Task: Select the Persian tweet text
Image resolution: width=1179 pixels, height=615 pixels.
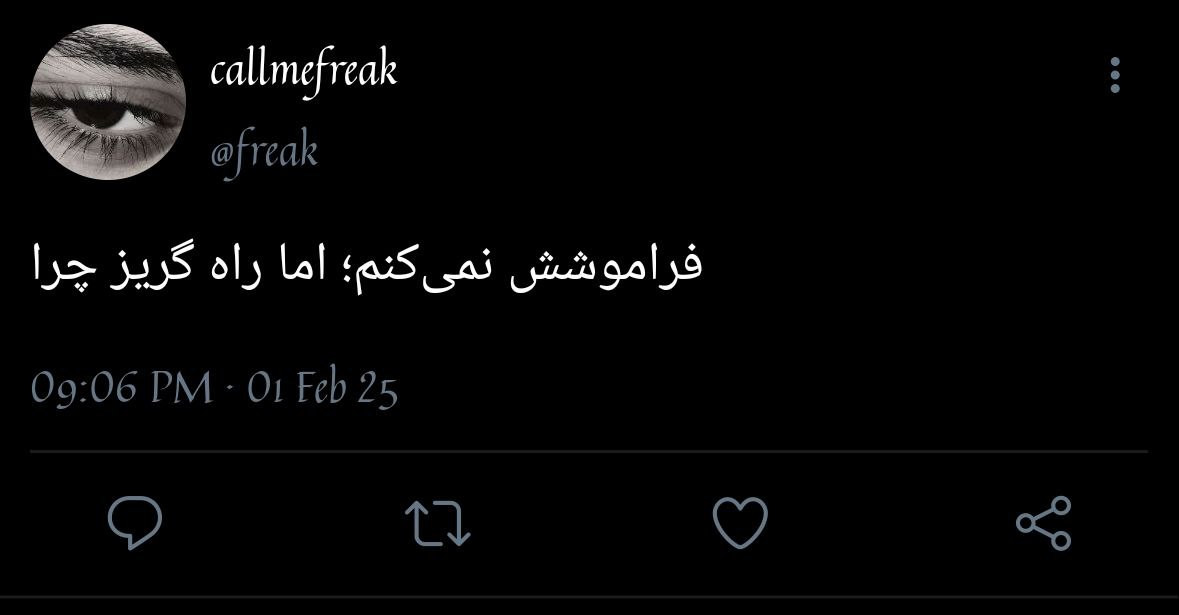Action: (368, 267)
